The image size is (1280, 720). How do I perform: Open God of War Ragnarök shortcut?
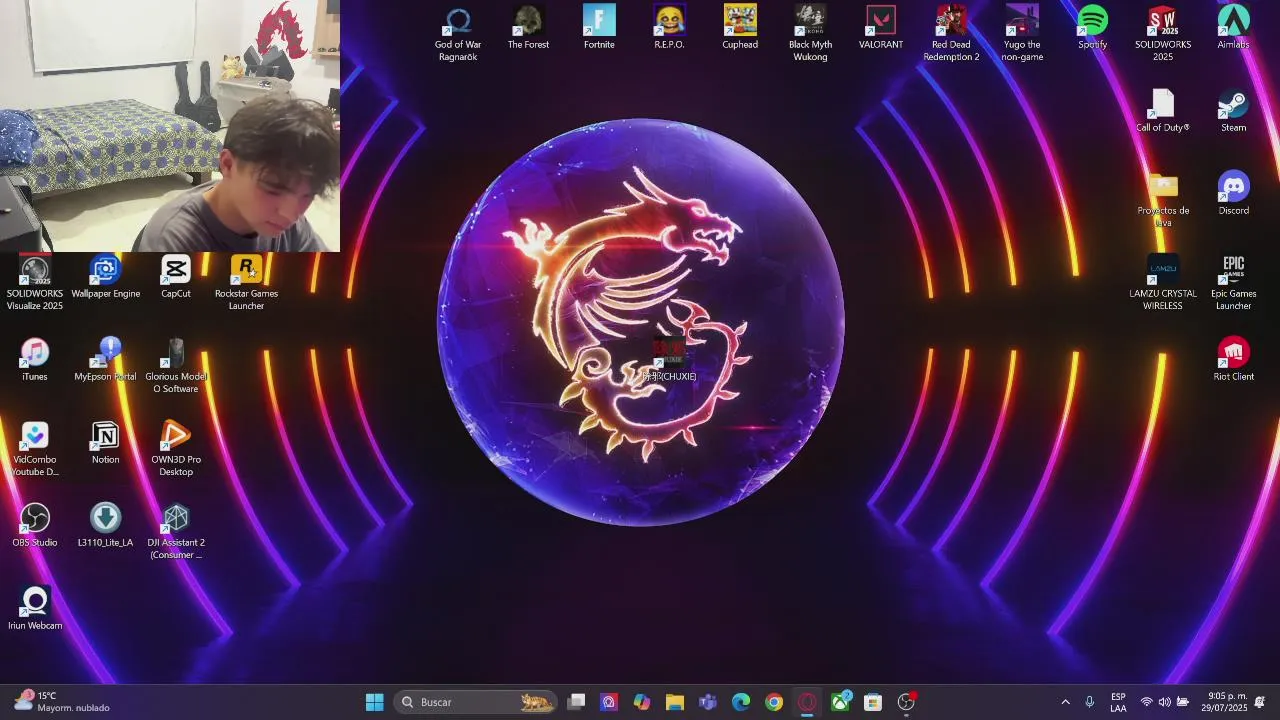458,34
